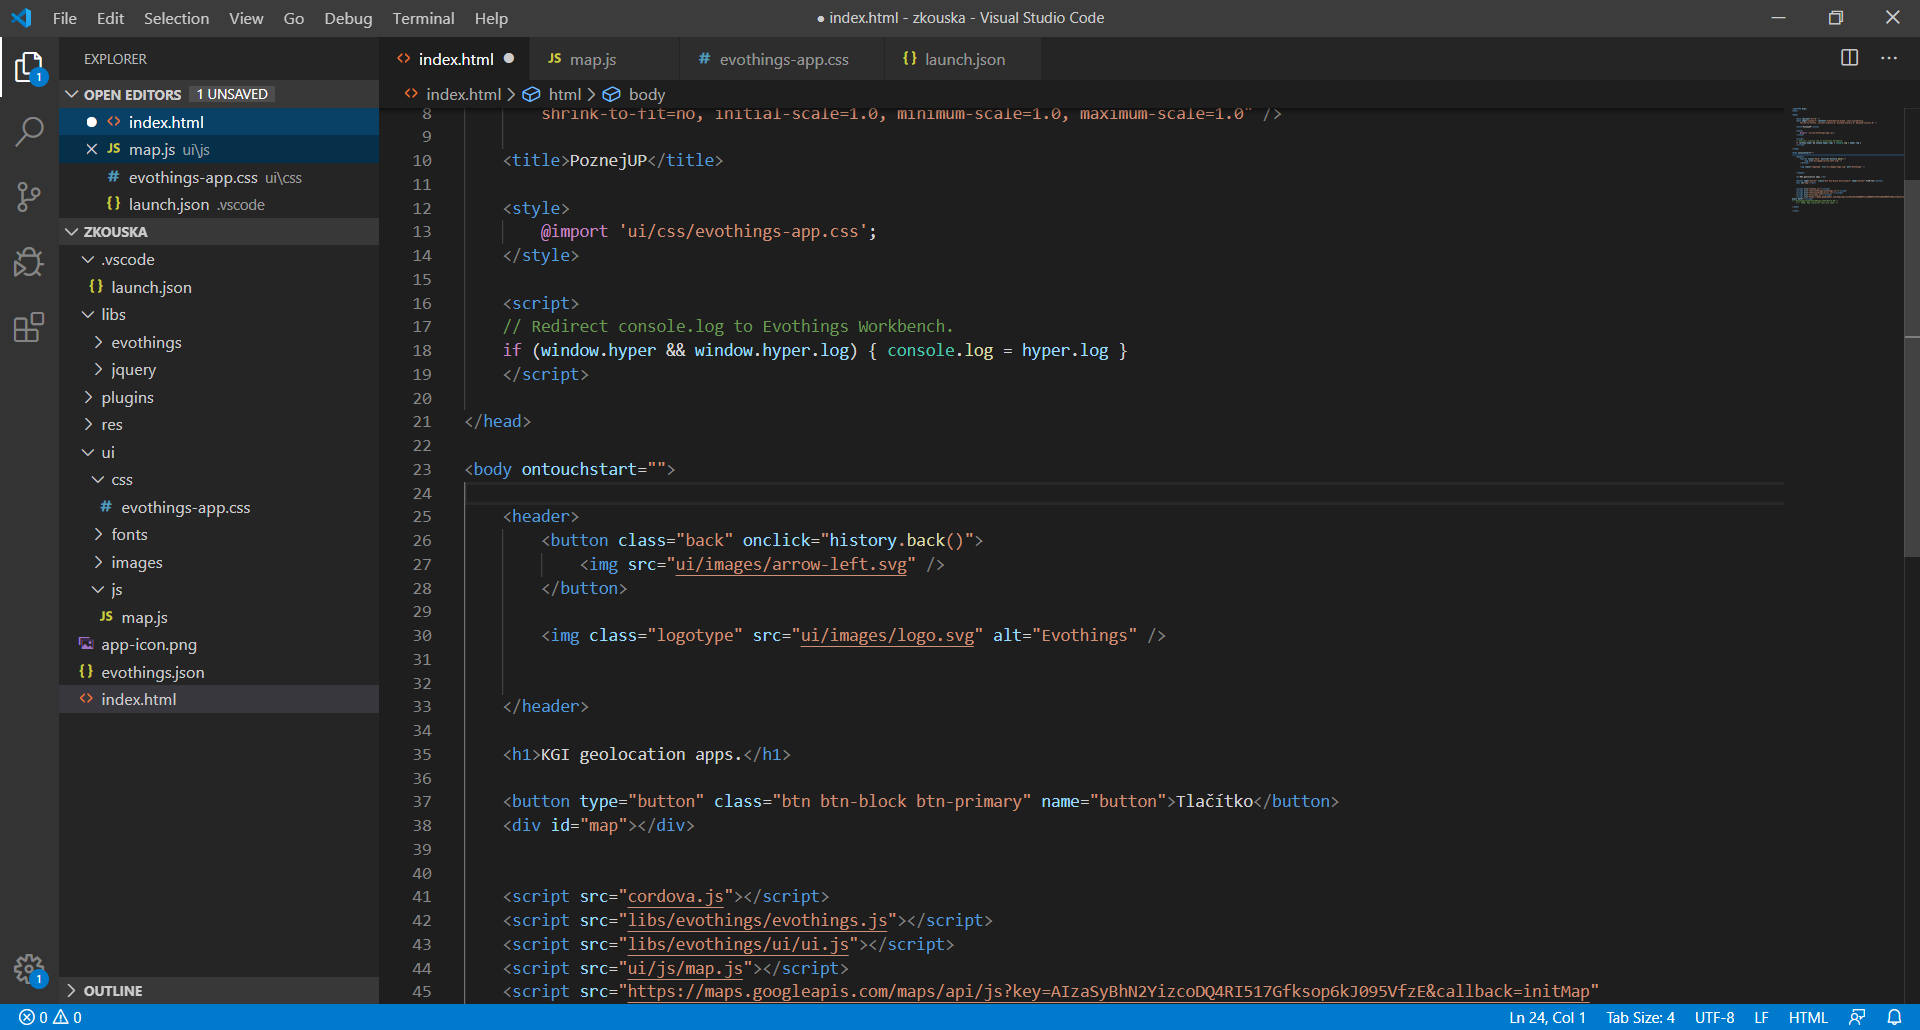Open launch.json under .vscode folder
This screenshot has width=1920, height=1030.
pos(219,287)
